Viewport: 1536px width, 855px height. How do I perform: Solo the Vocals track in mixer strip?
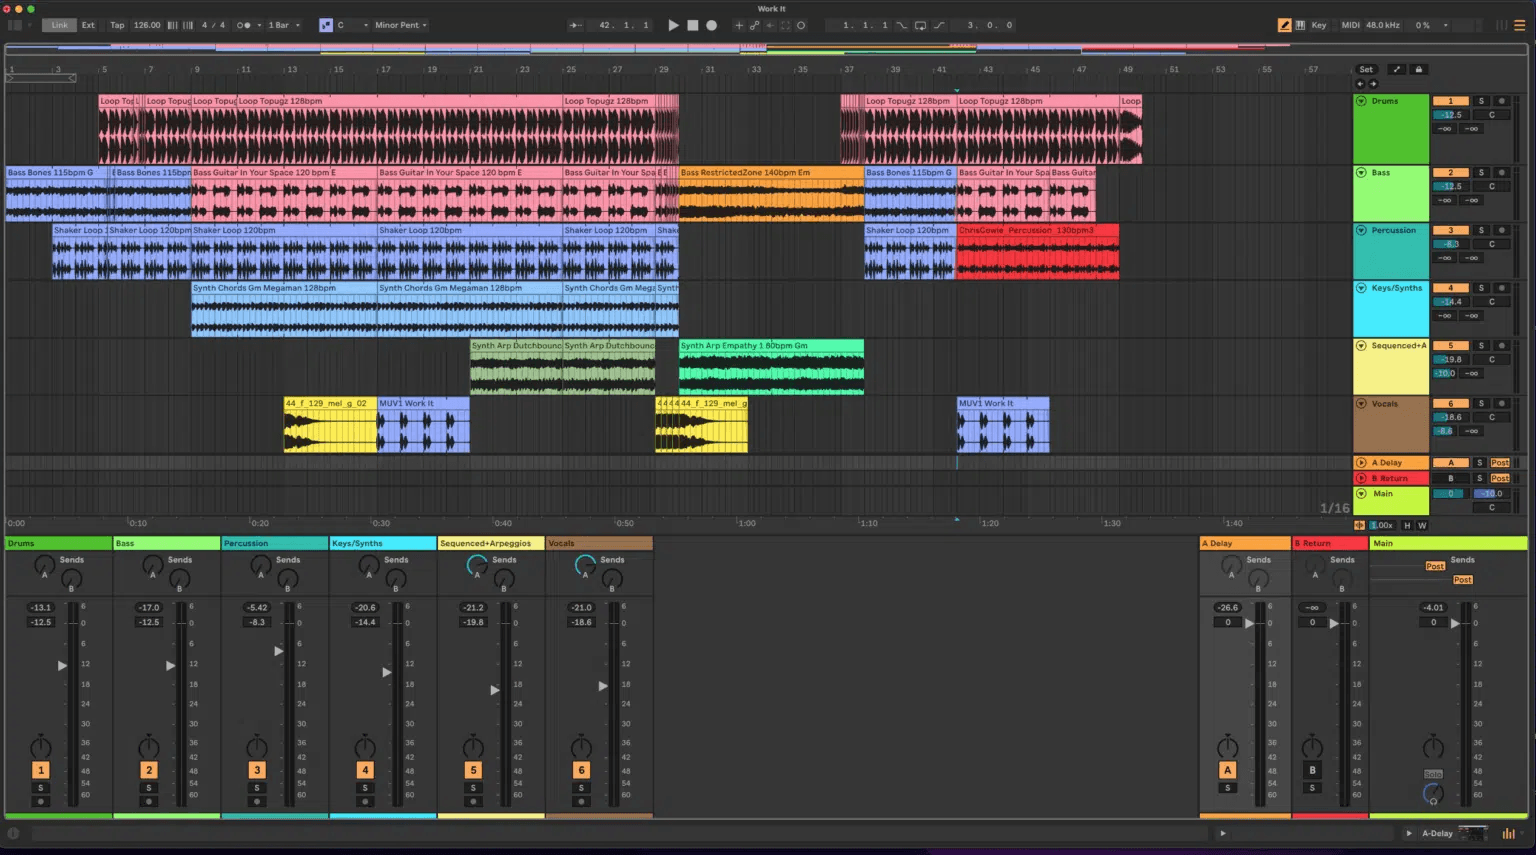(x=581, y=788)
